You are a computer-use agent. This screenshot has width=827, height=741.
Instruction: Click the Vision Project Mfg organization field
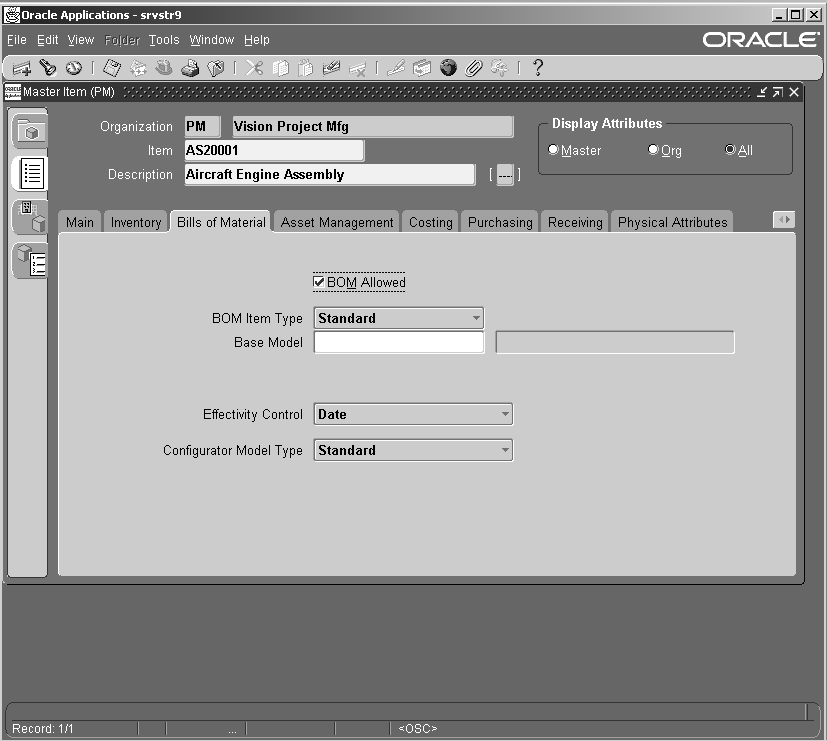pos(373,127)
